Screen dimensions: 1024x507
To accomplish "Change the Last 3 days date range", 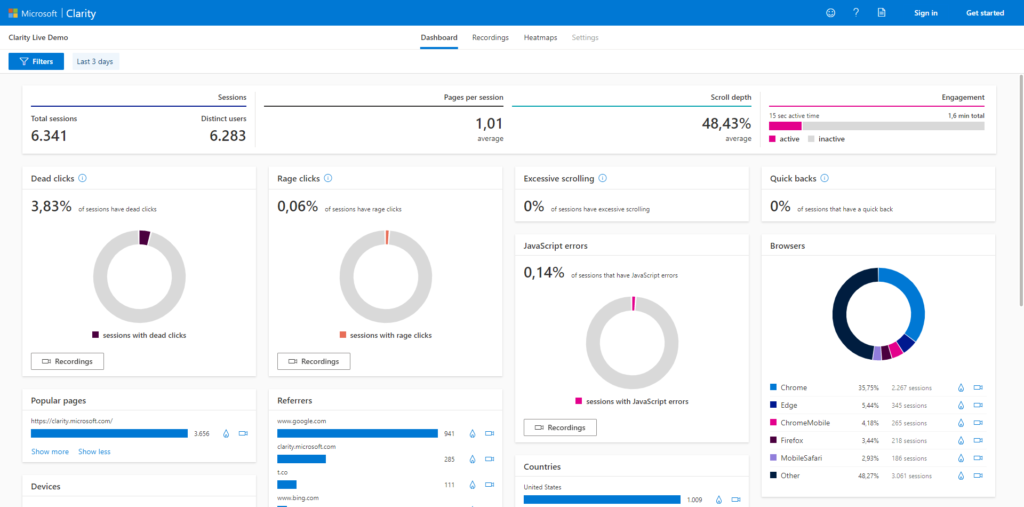I will 95,61.
